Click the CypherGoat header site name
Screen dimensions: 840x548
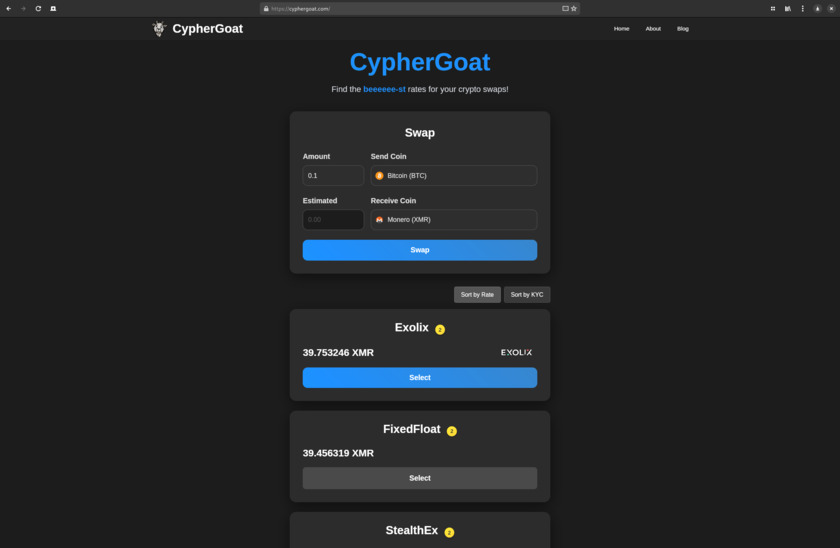coord(207,29)
